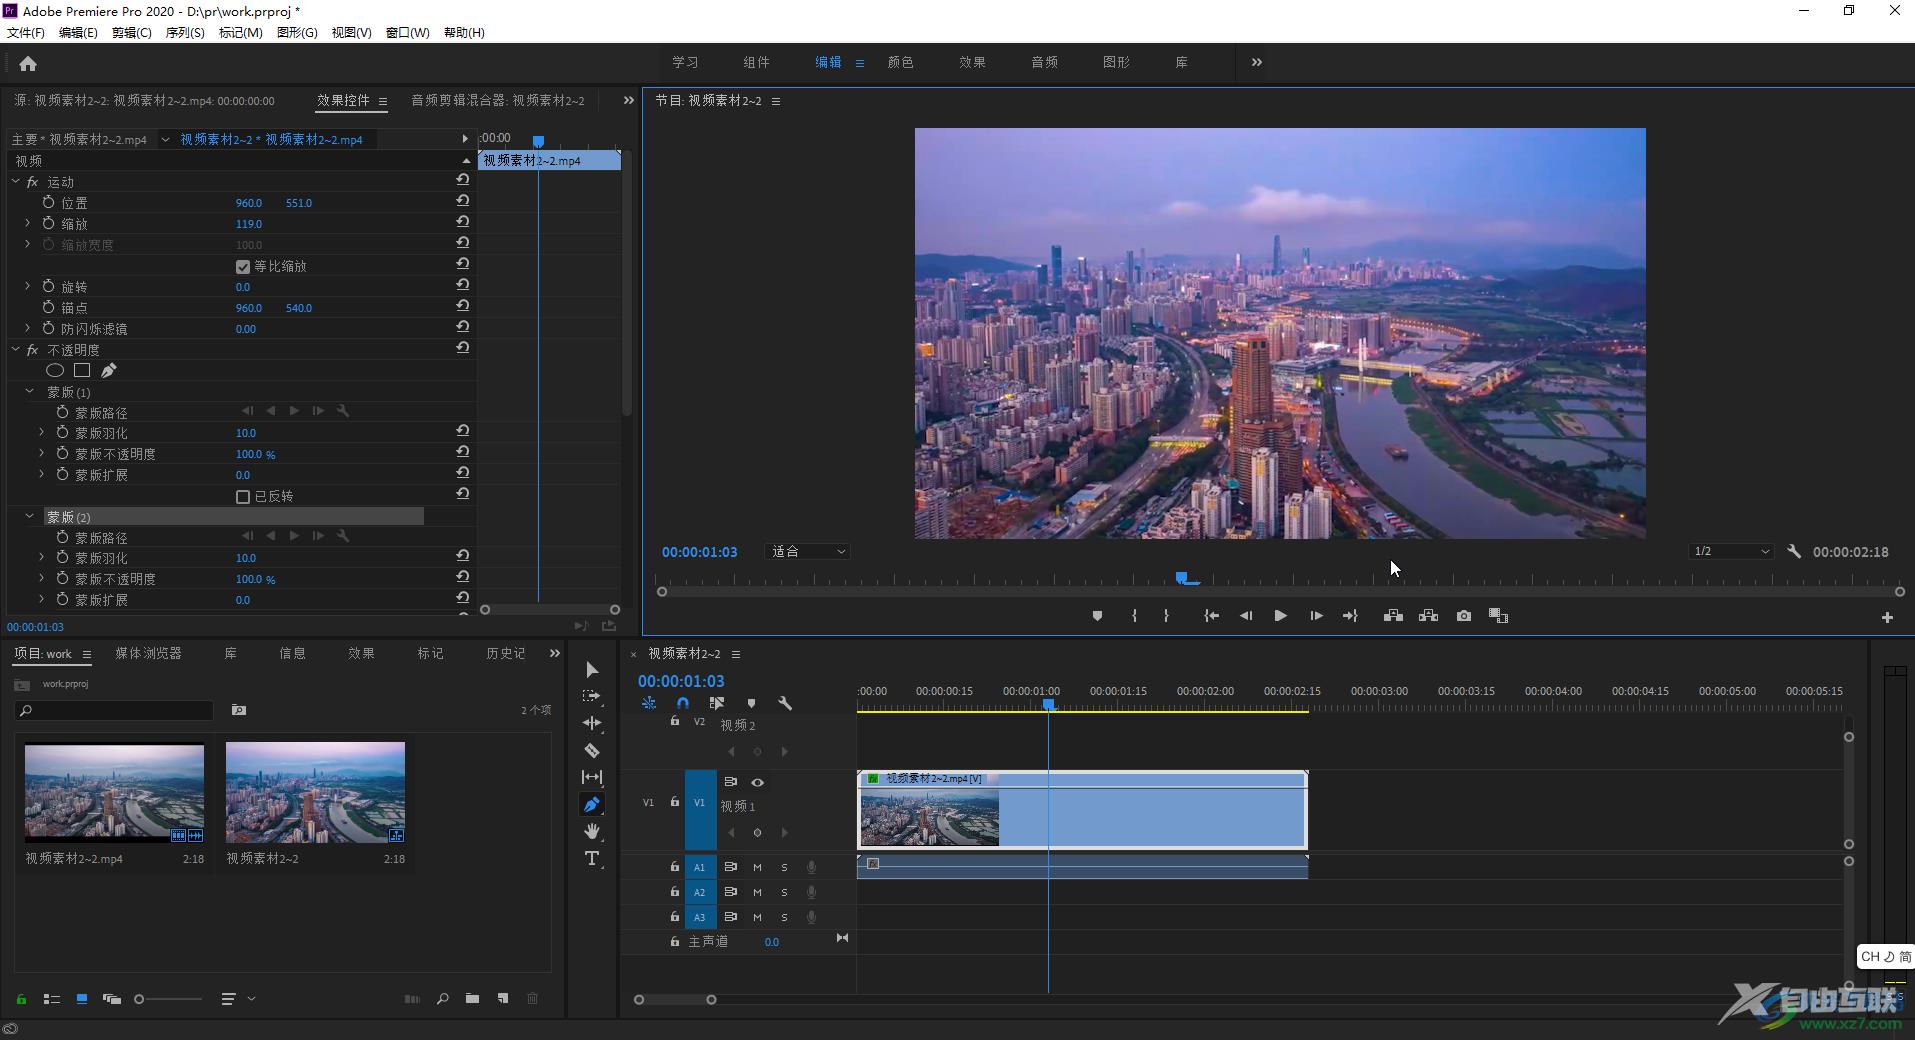1915x1040 pixels.
Task: Toggle V1 track output eye
Action: tap(757, 782)
